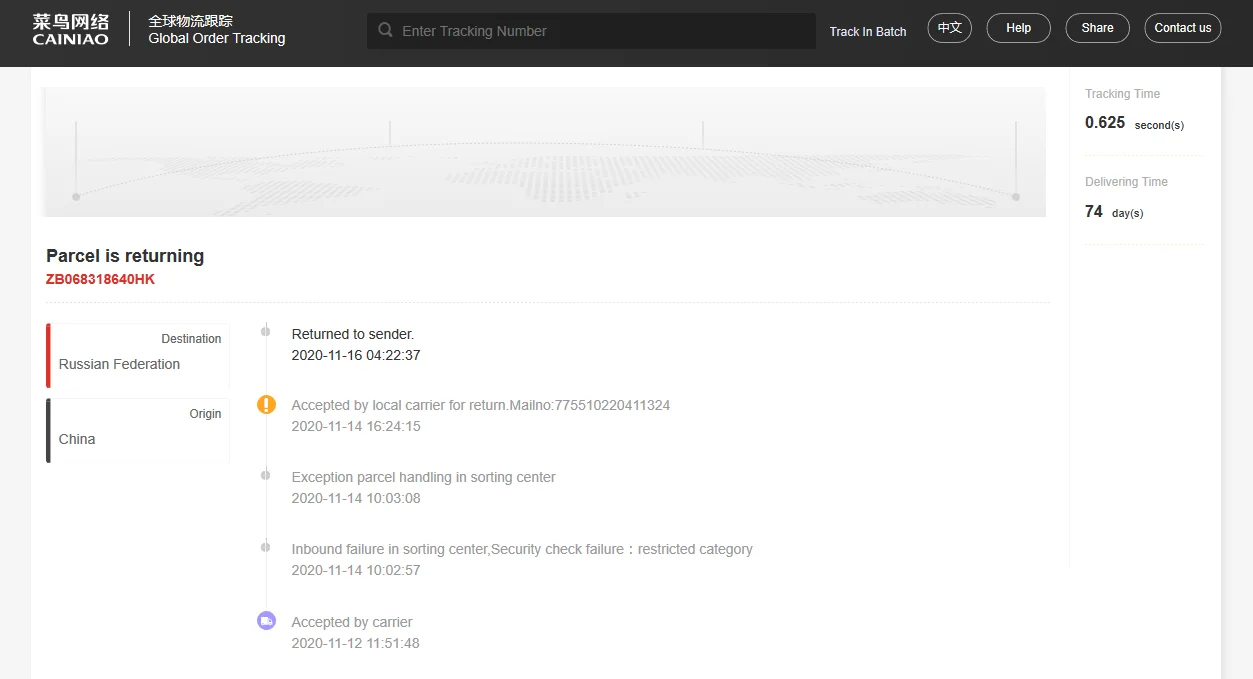Click the Delivering Time 74 value
The image size is (1253, 679).
click(x=1094, y=211)
